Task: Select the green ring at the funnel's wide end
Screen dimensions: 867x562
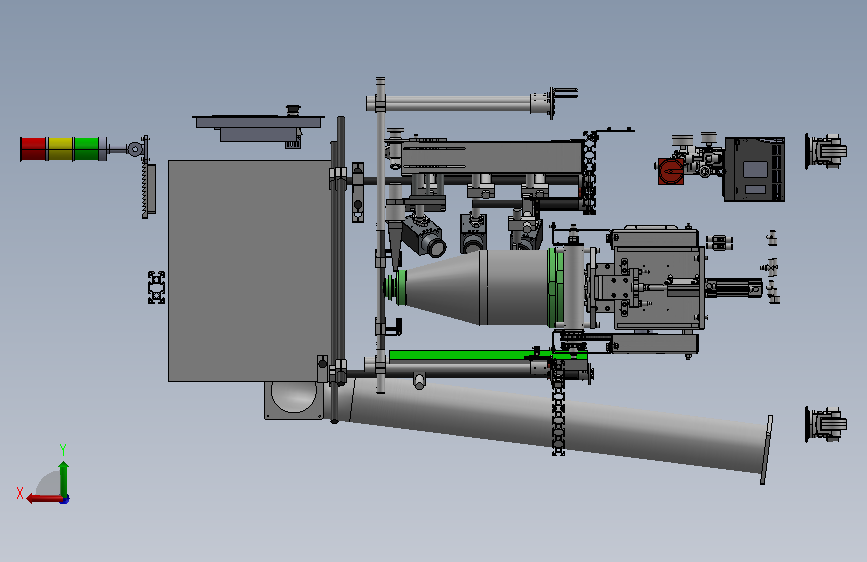Action: click(x=556, y=287)
